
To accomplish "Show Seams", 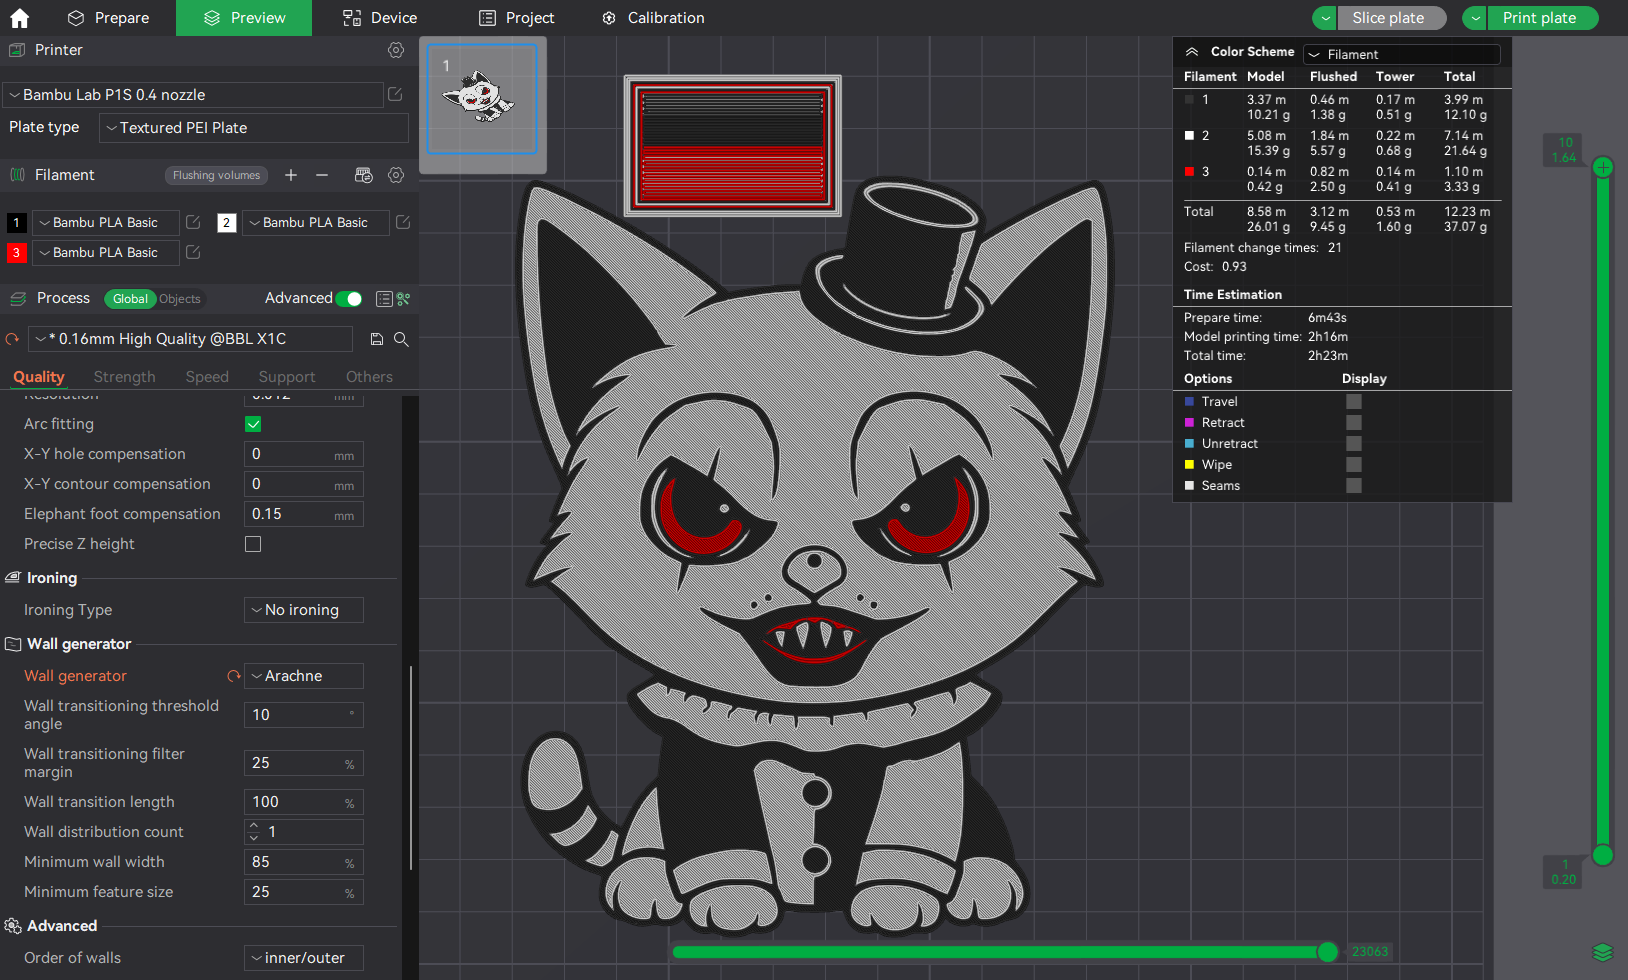I will pyautogui.click(x=1354, y=485).
